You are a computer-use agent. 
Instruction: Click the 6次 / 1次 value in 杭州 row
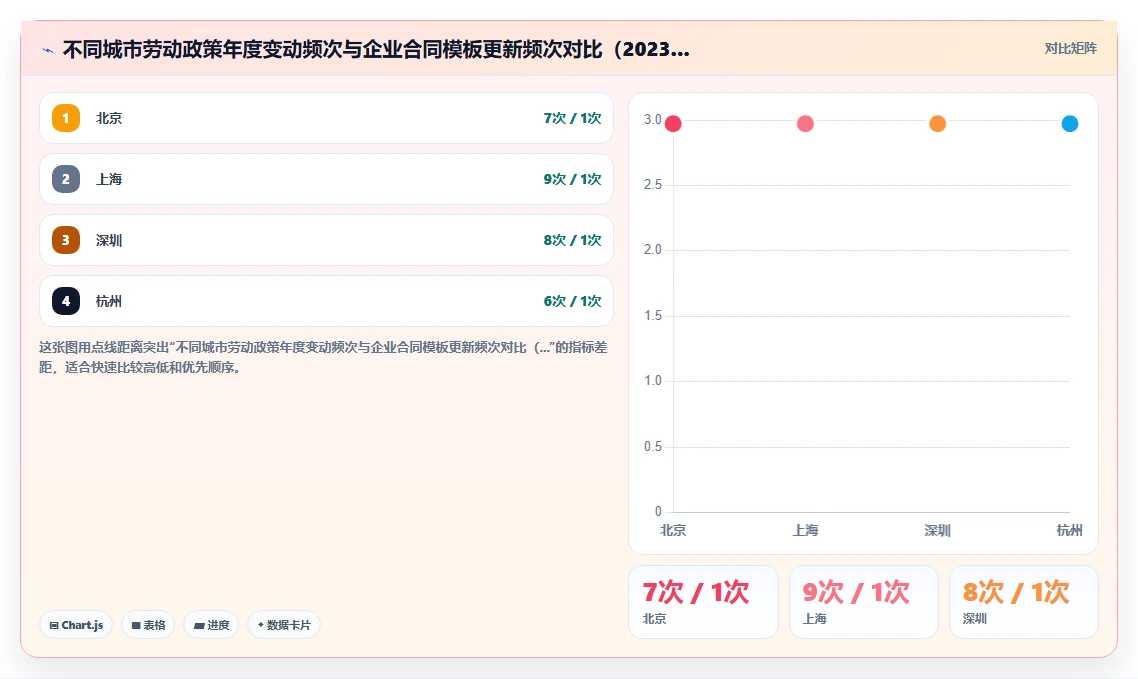pyautogui.click(x=572, y=301)
